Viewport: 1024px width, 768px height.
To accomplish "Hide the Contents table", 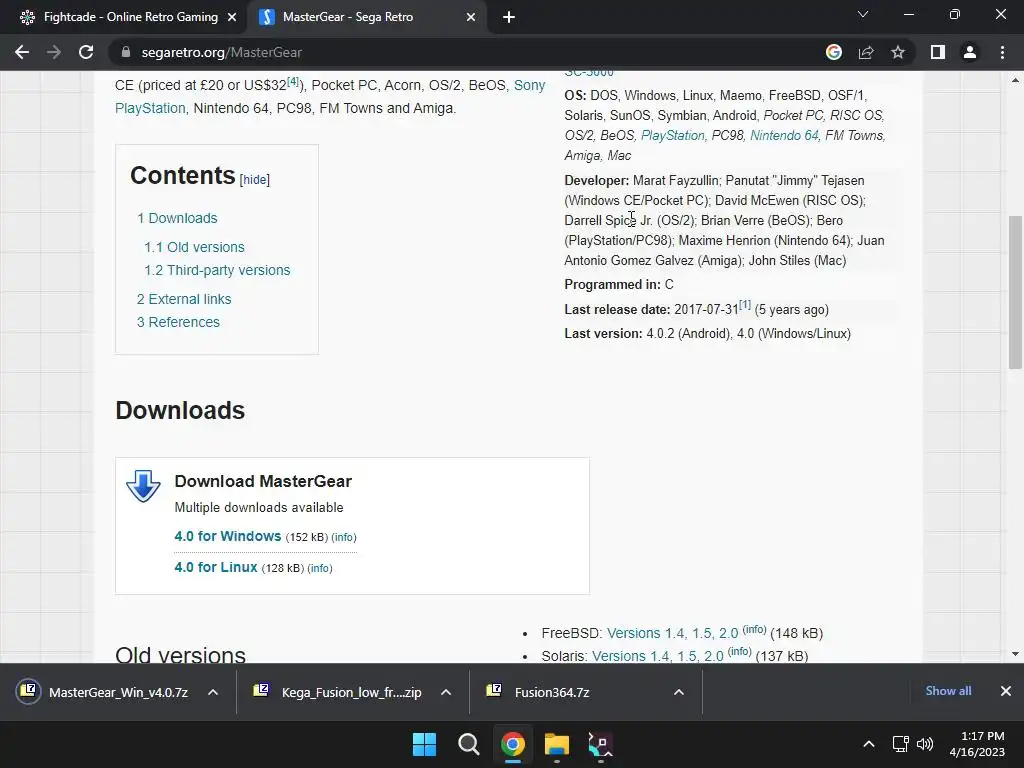I will click(x=255, y=180).
